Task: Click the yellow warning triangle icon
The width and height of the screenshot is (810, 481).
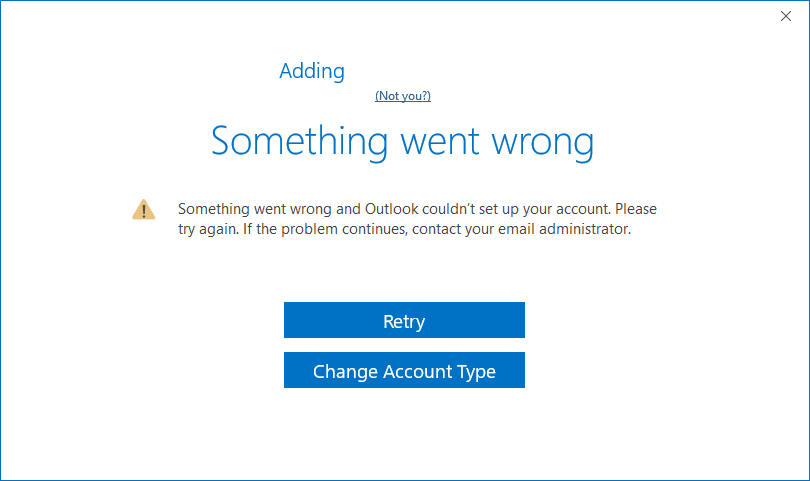Action: click(144, 210)
